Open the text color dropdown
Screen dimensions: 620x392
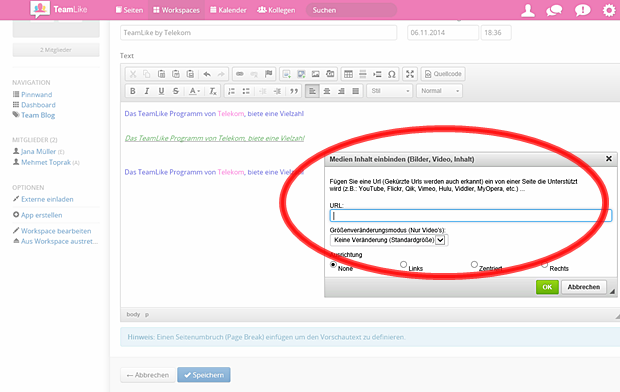pos(194,91)
